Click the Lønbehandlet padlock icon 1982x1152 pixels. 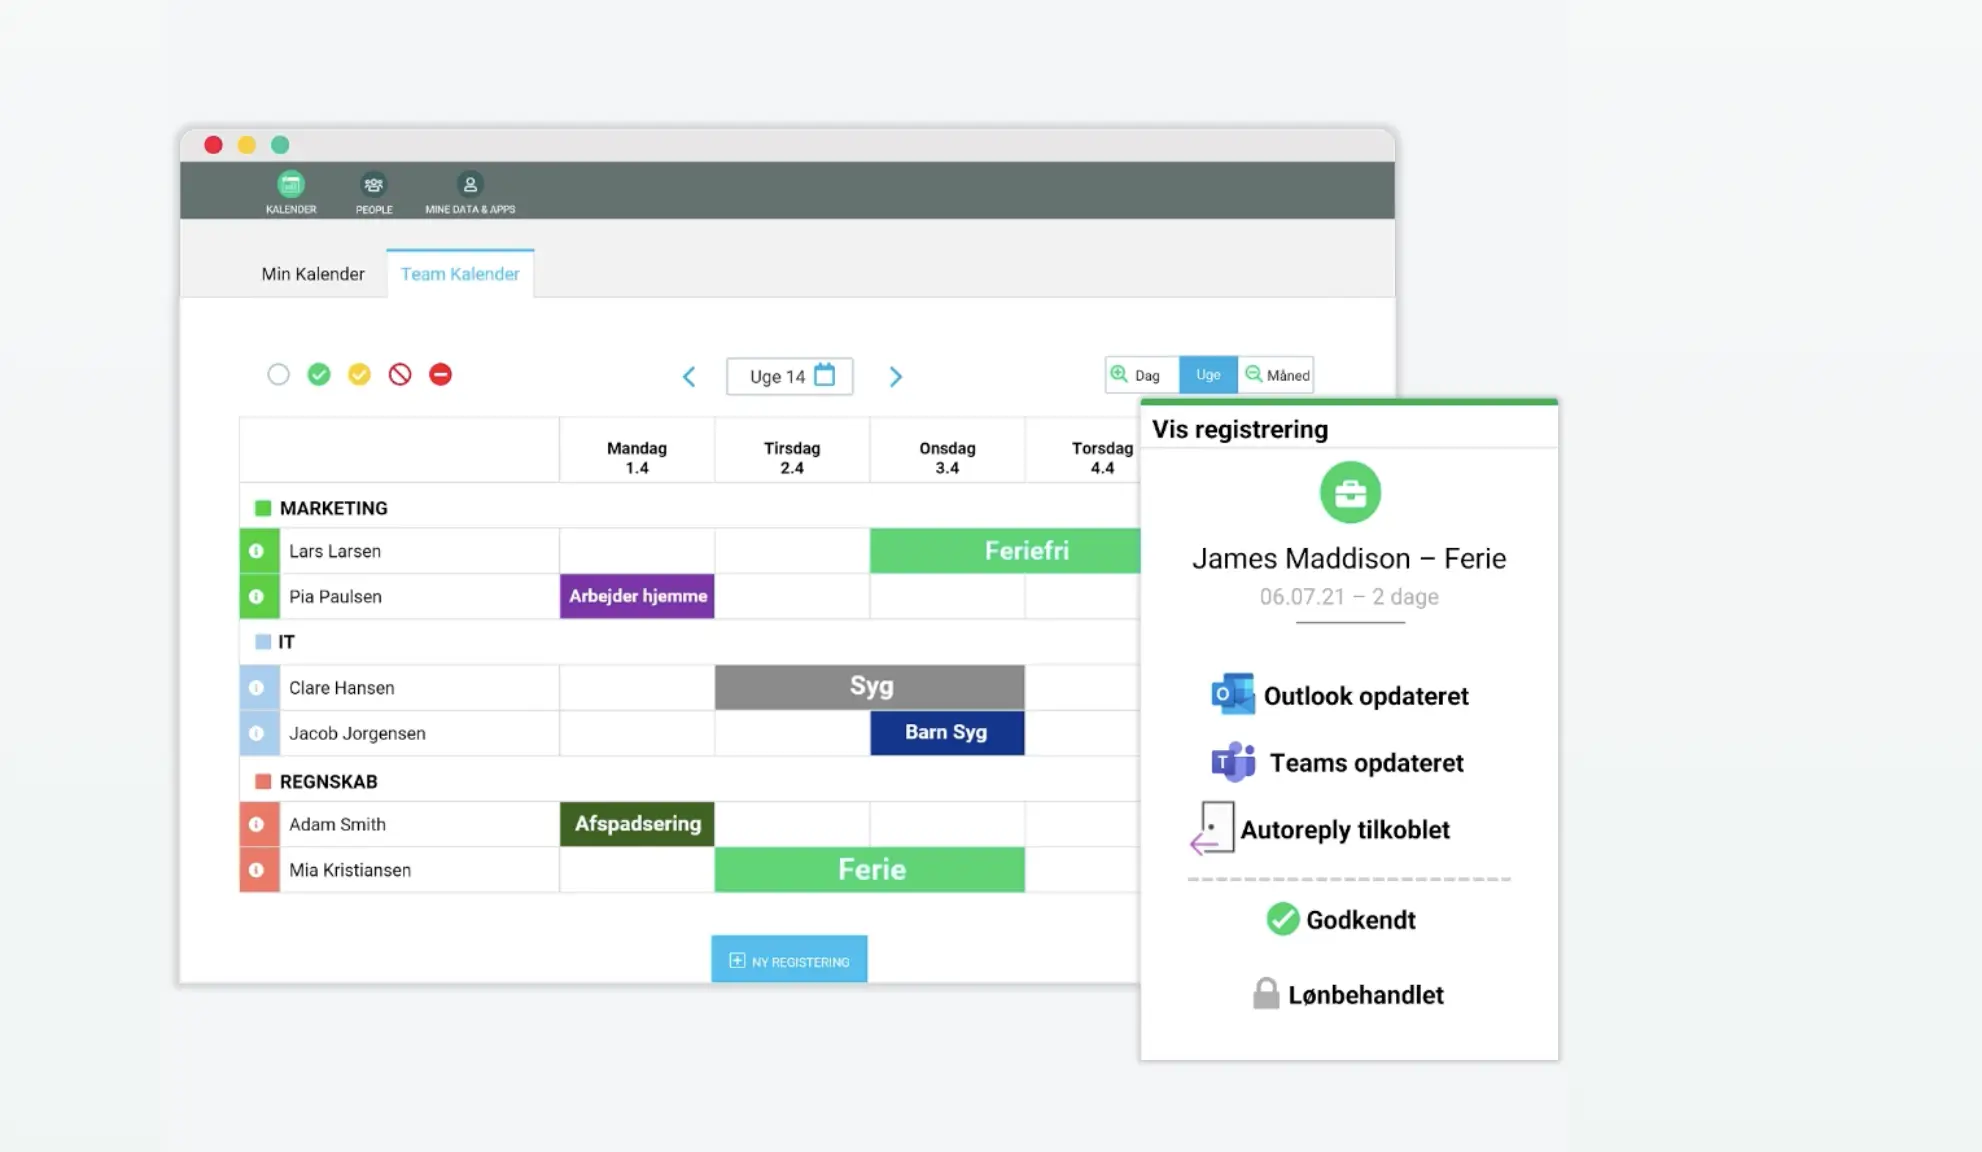(x=1266, y=993)
